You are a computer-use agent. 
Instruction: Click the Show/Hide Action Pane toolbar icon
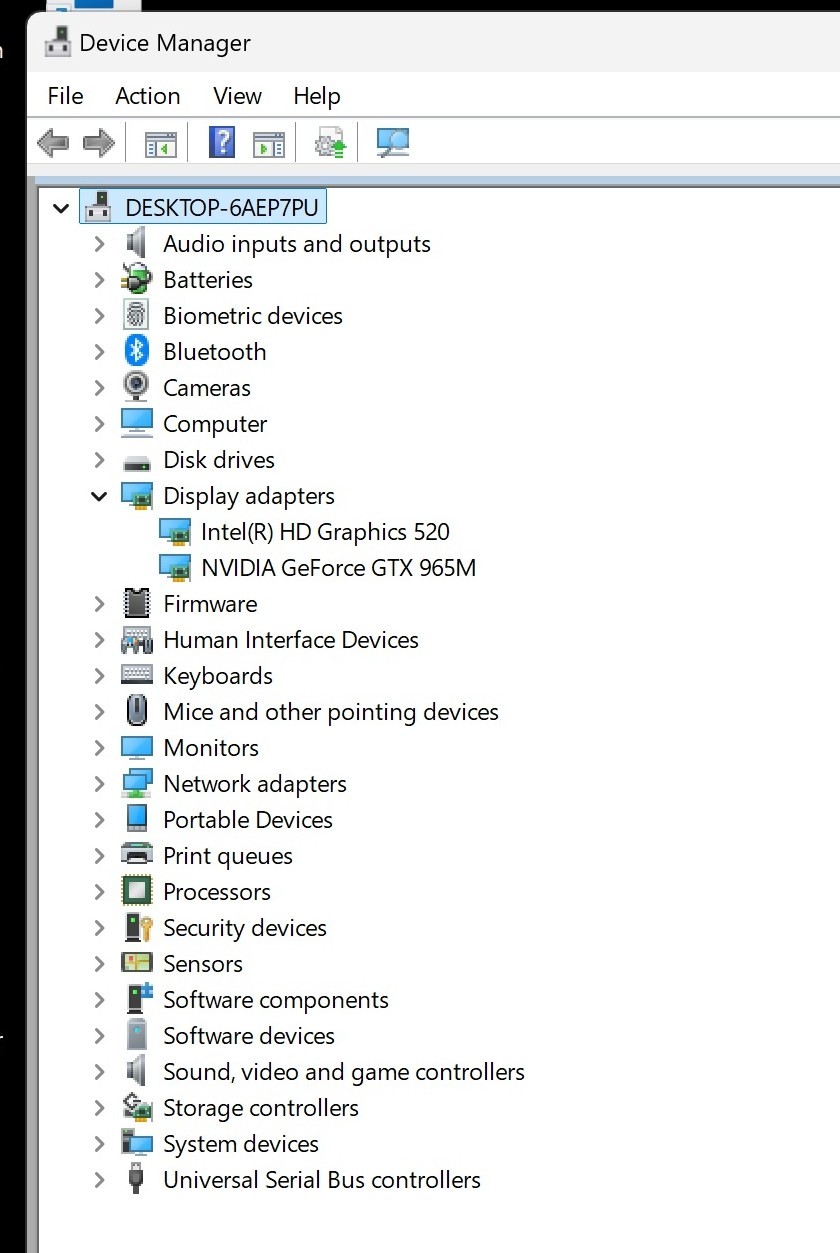pyautogui.click(x=268, y=144)
